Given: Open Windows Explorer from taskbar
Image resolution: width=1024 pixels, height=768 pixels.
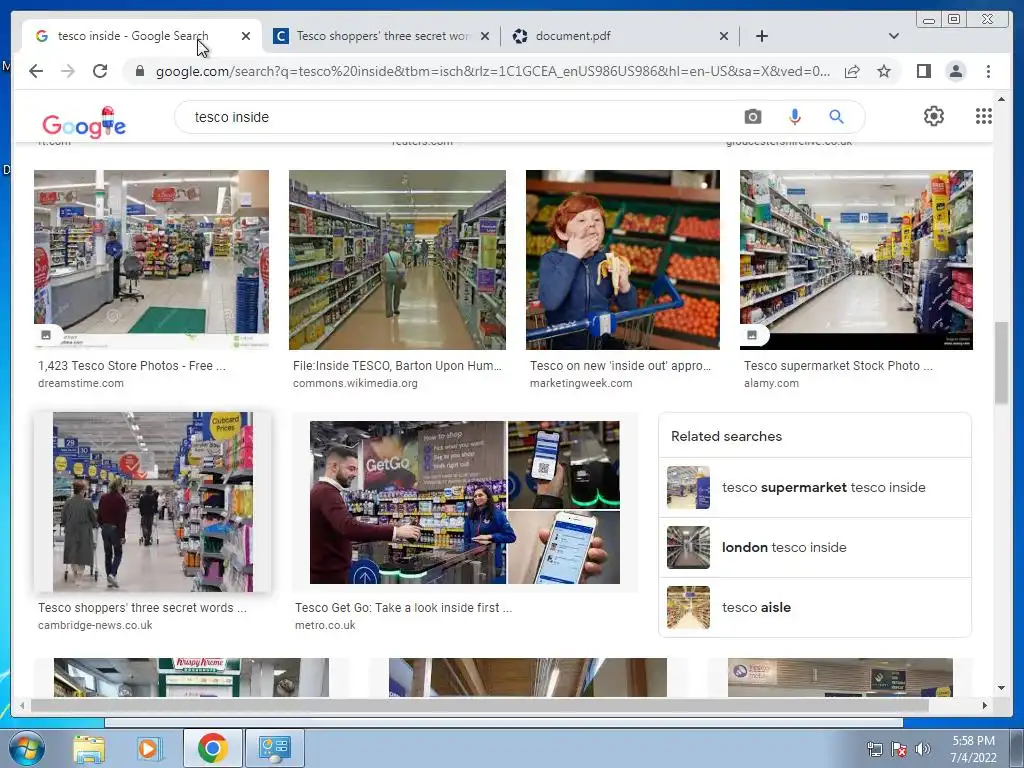Looking at the screenshot, I should point(89,748).
